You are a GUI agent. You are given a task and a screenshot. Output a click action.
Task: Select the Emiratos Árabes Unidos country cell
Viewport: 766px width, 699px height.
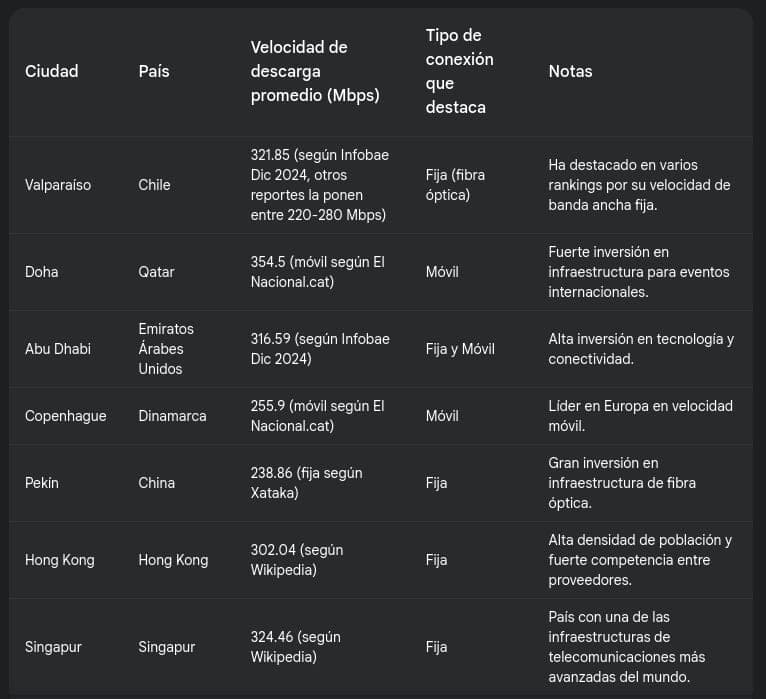[x=166, y=349]
